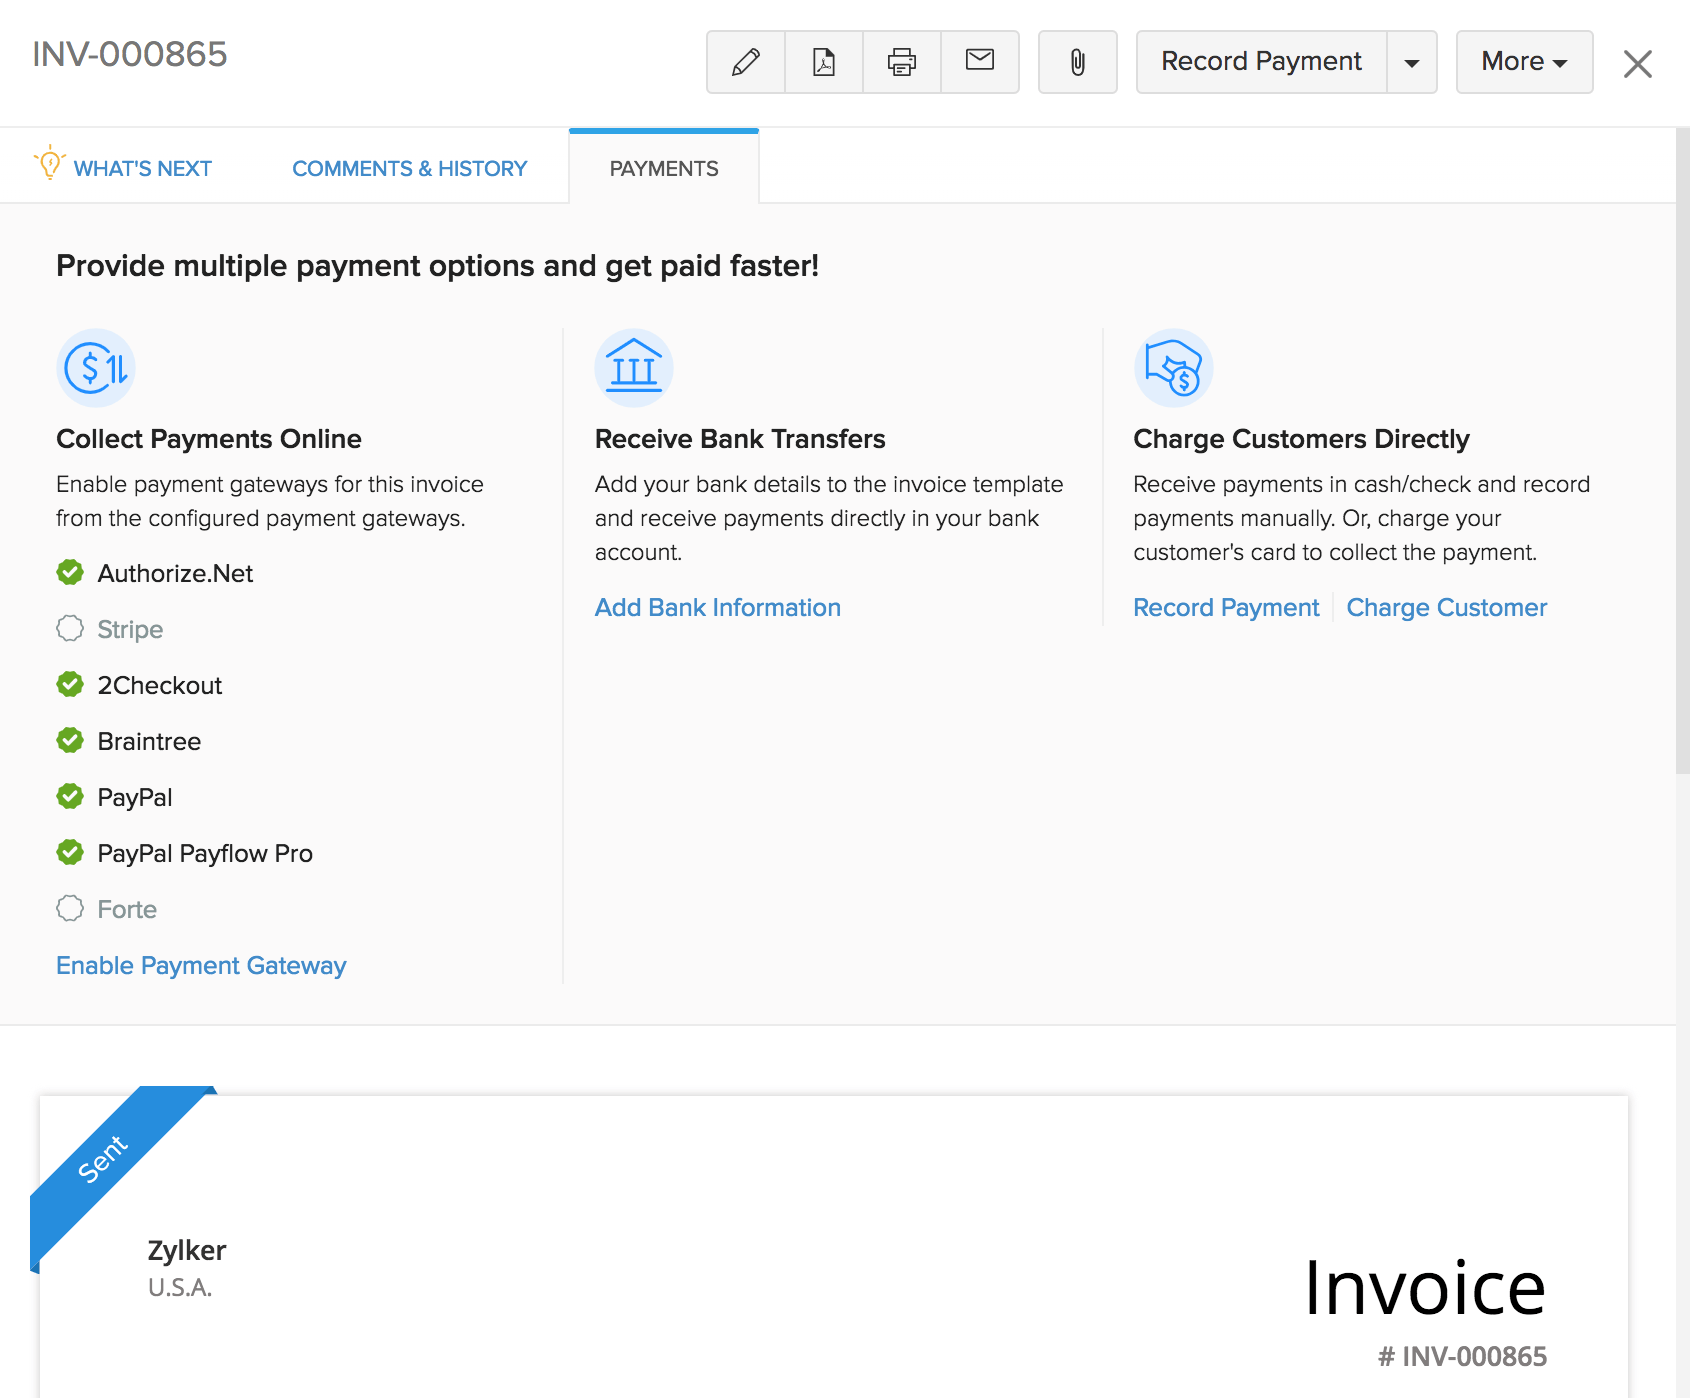The height and width of the screenshot is (1398, 1690).
Task: Enable the Forte payment gateway
Action: coord(70,909)
